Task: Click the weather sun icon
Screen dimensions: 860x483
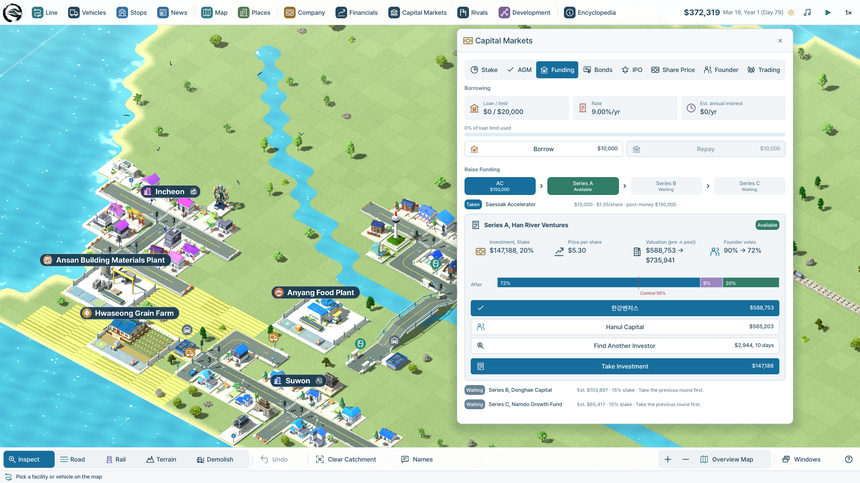Action: pos(791,12)
